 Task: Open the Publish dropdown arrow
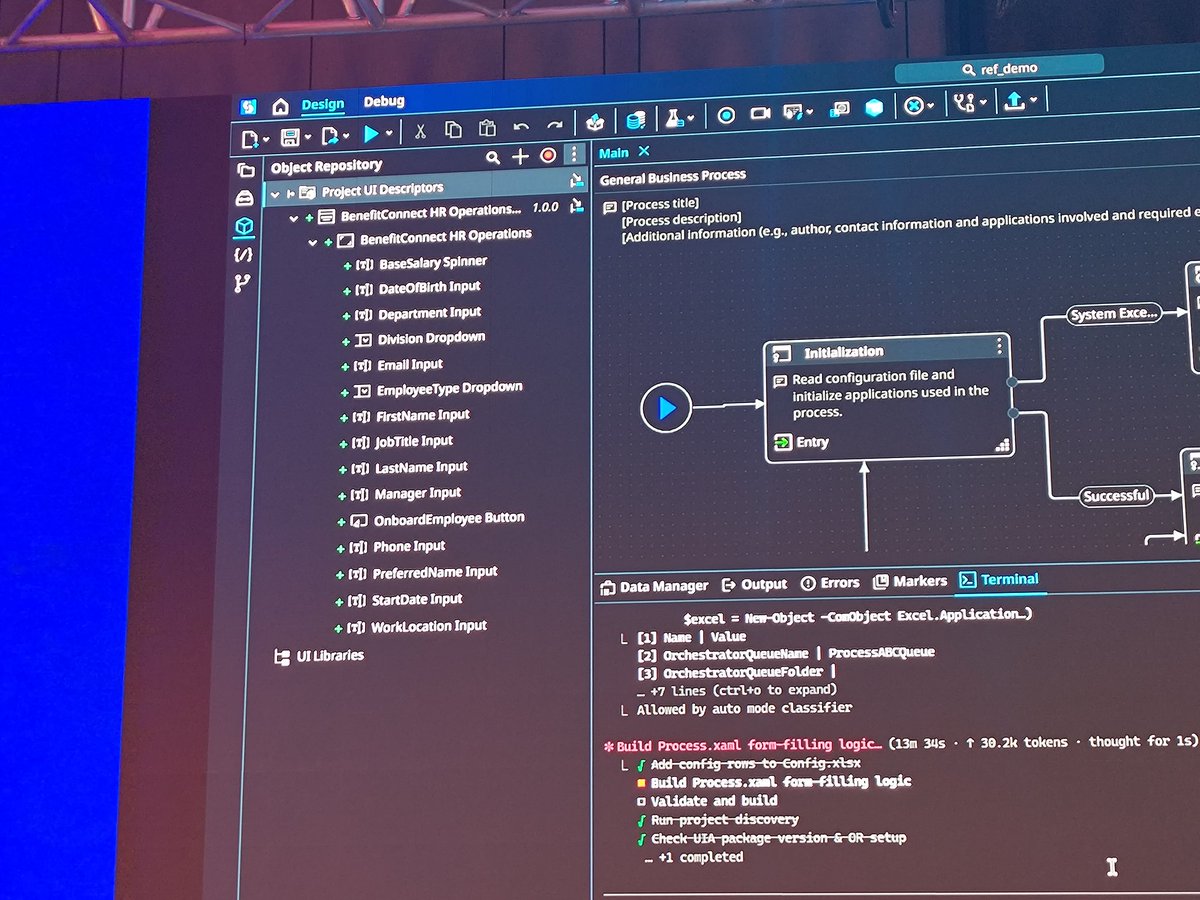point(1033,101)
